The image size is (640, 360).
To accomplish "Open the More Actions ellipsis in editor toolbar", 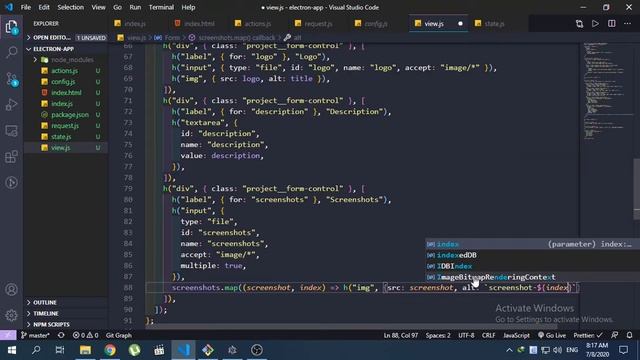I will 627,24.
